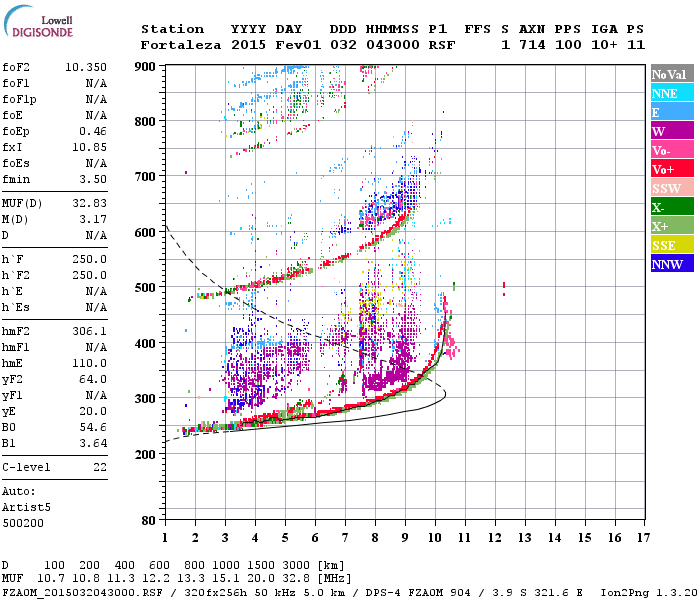The height and width of the screenshot is (600, 700).
Task: Click the 10 MHz frequency axis label
Action: [x=435, y=538]
